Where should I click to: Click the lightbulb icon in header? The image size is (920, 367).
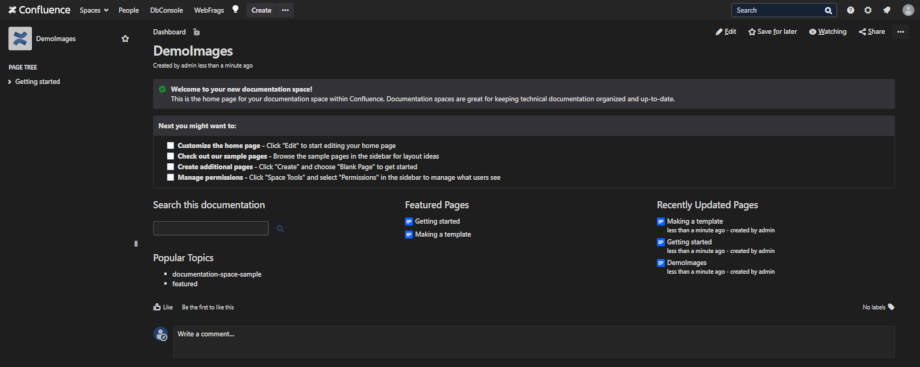click(x=236, y=9)
